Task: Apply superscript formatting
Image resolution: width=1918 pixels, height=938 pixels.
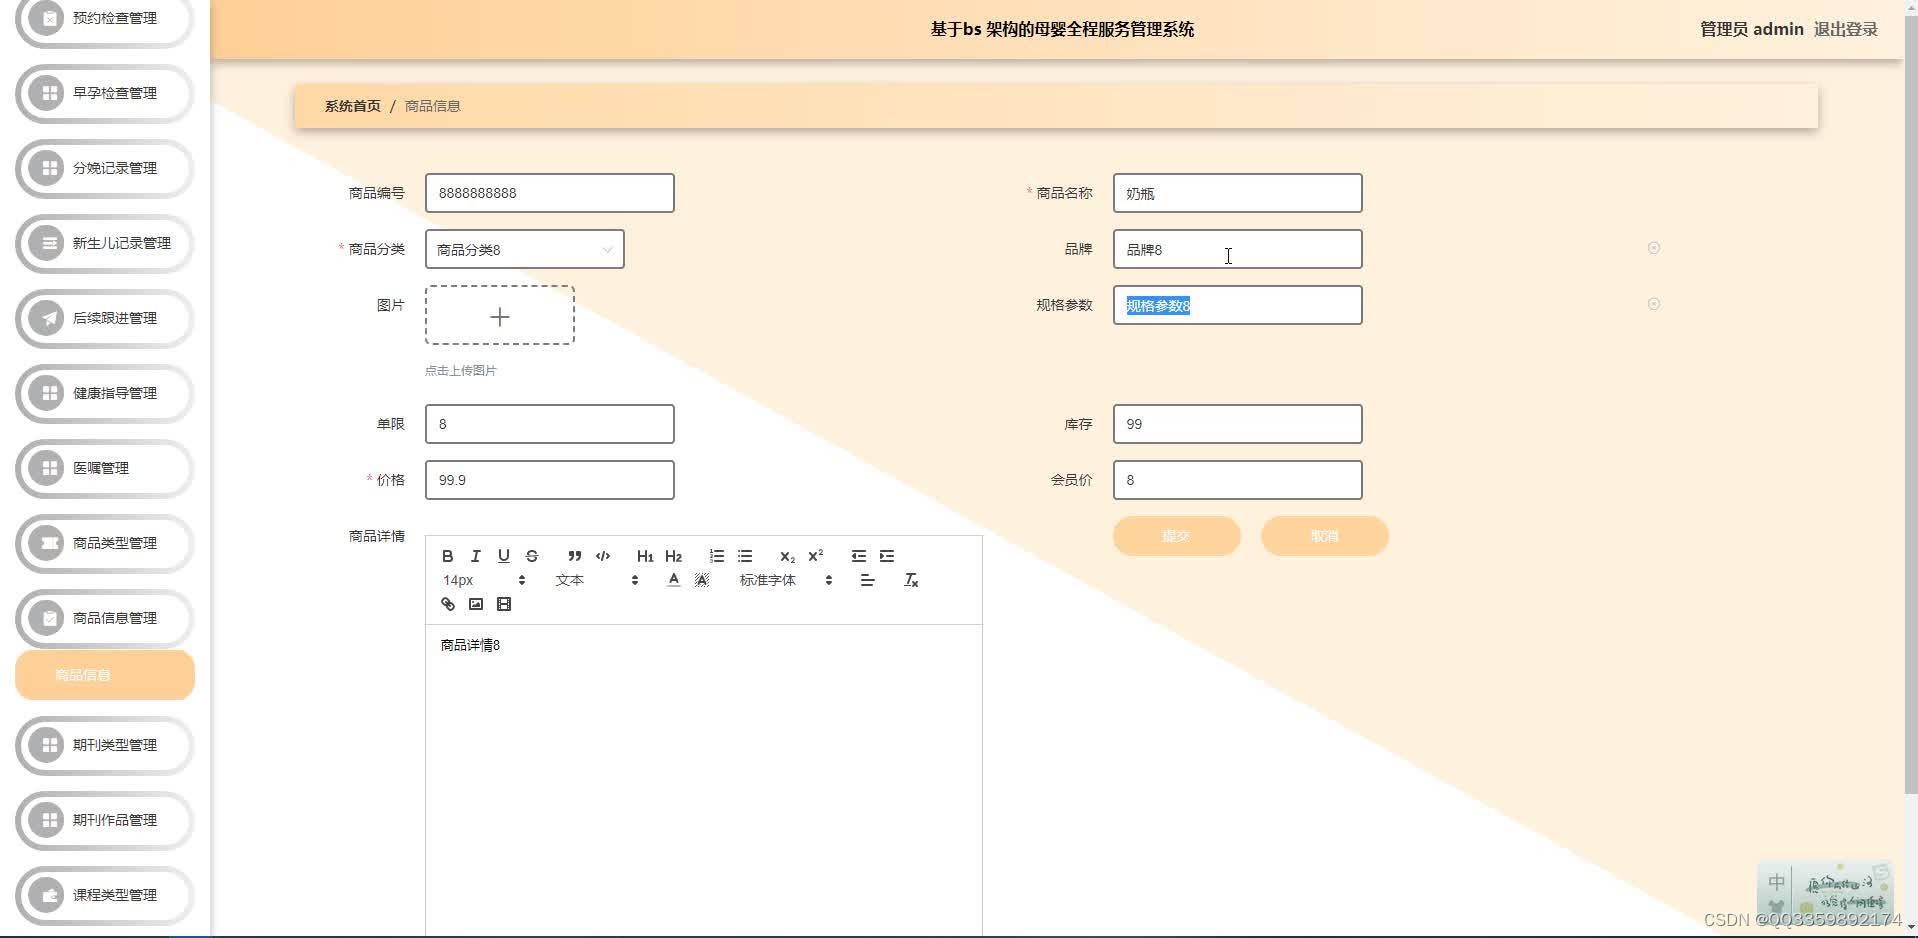Action: 816,556
